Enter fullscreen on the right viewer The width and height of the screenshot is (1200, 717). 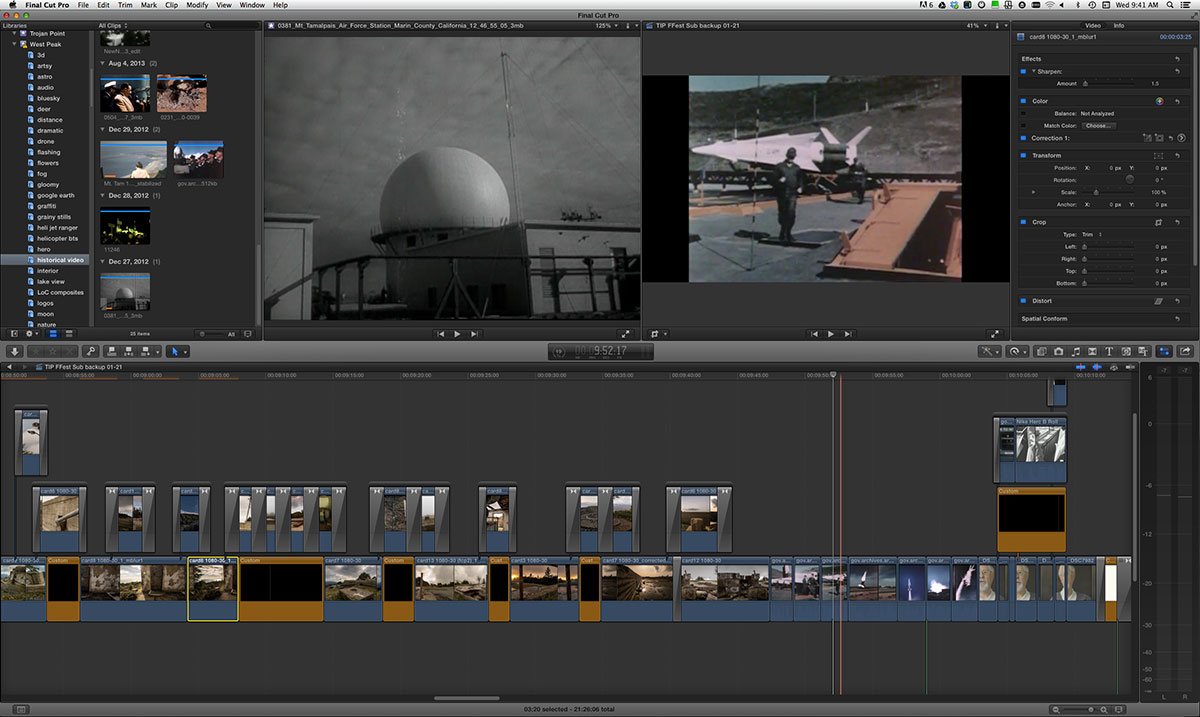coord(996,334)
